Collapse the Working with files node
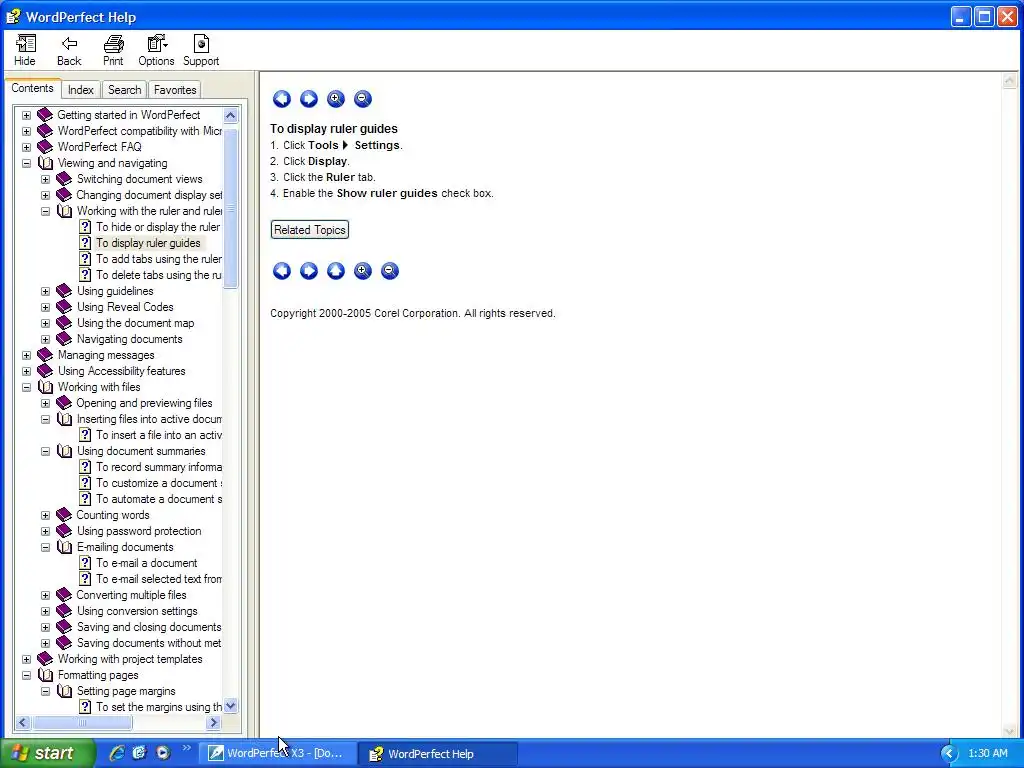 [26, 387]
